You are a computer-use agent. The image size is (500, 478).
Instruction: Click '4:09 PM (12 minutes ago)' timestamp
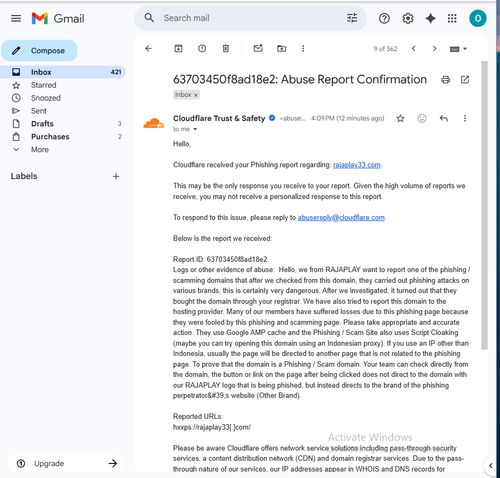[x=348, y=118]
